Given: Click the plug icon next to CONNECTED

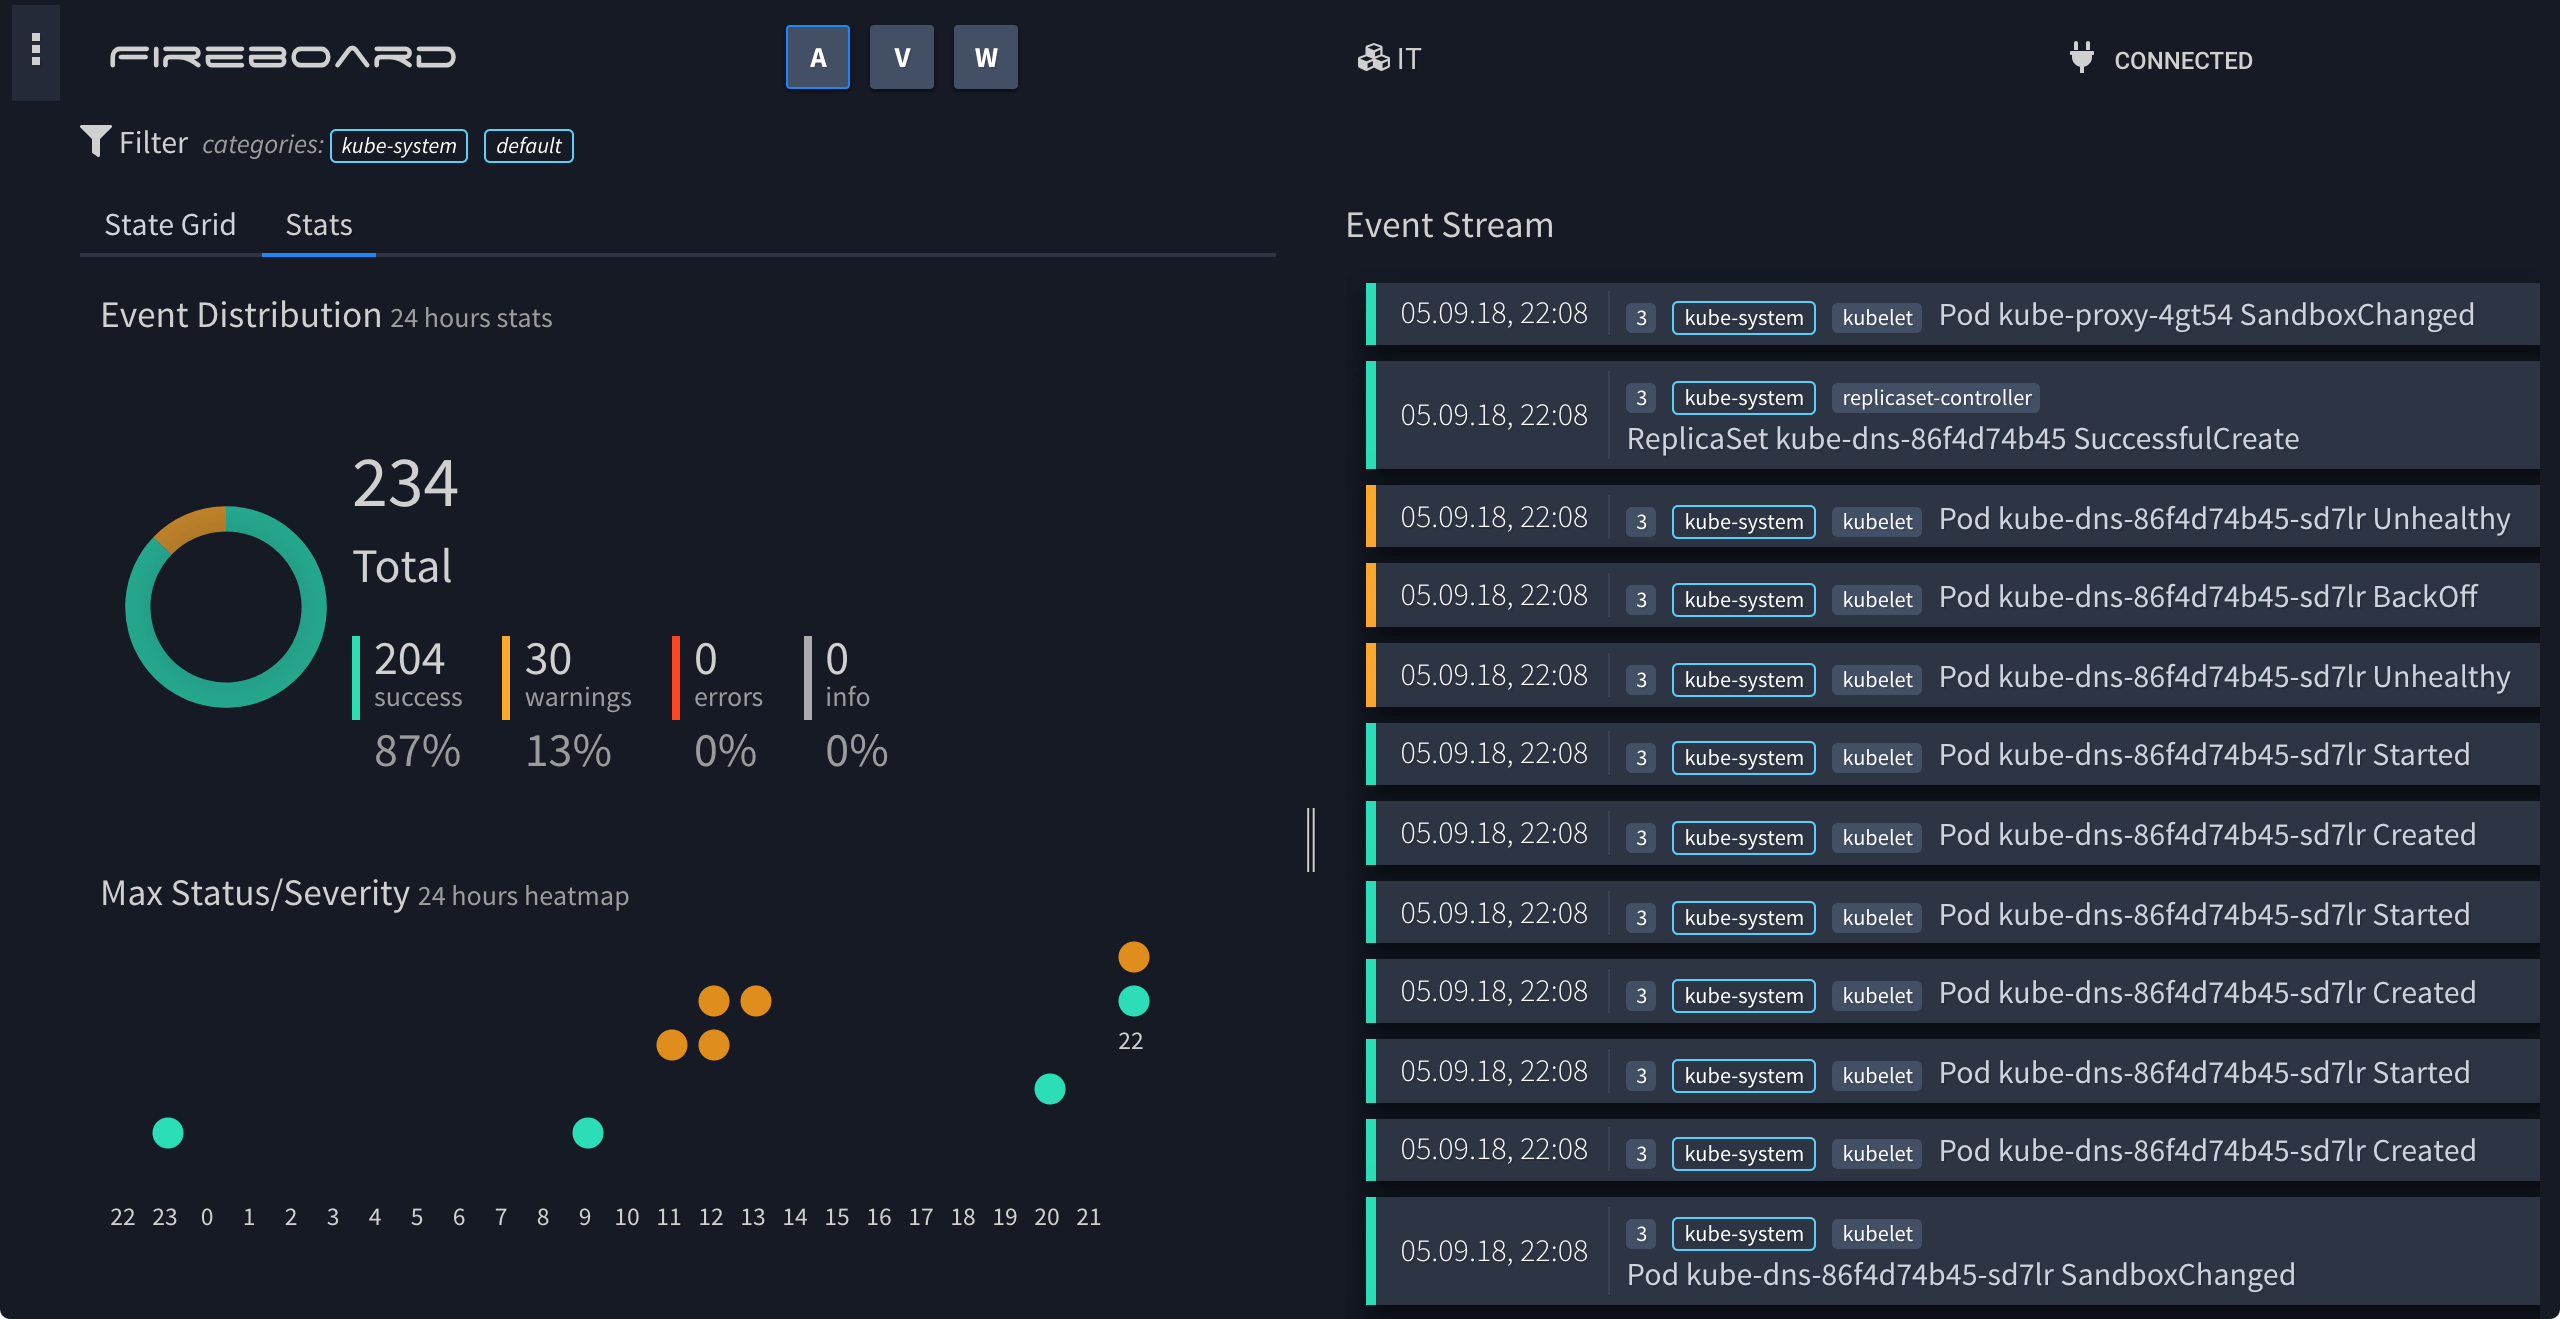Looking at the screenshot, I should [x=2083, y=58].
